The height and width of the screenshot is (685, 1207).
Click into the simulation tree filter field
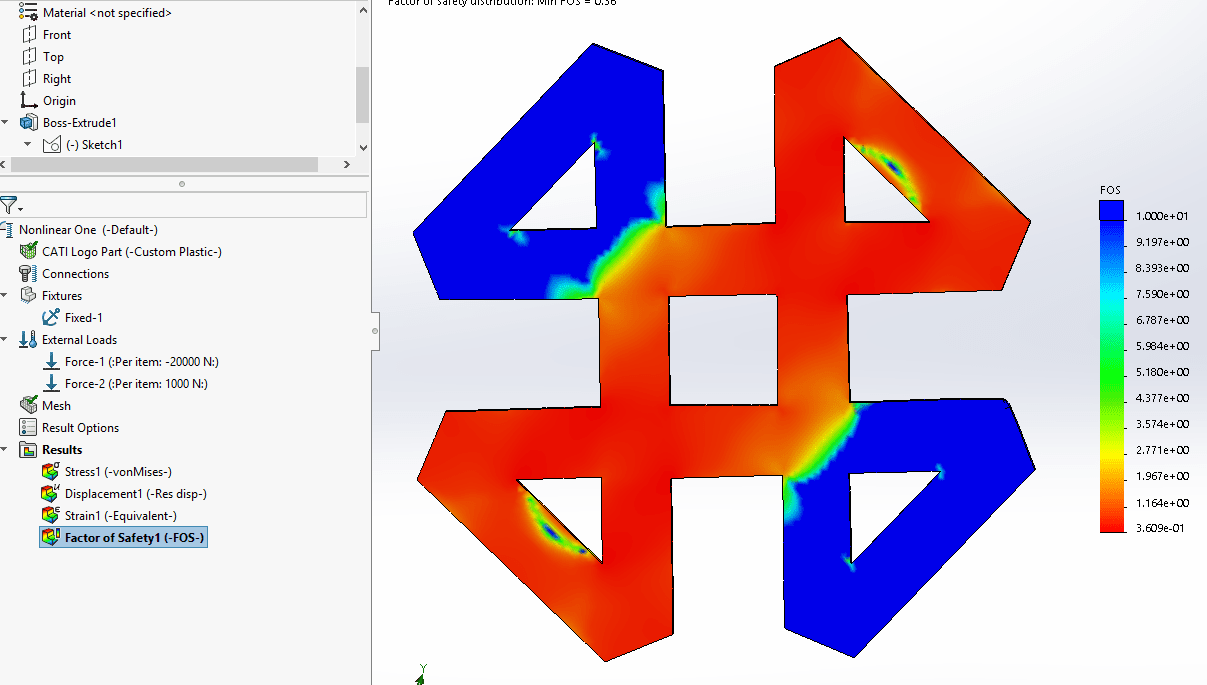click(x=195, y=205)
